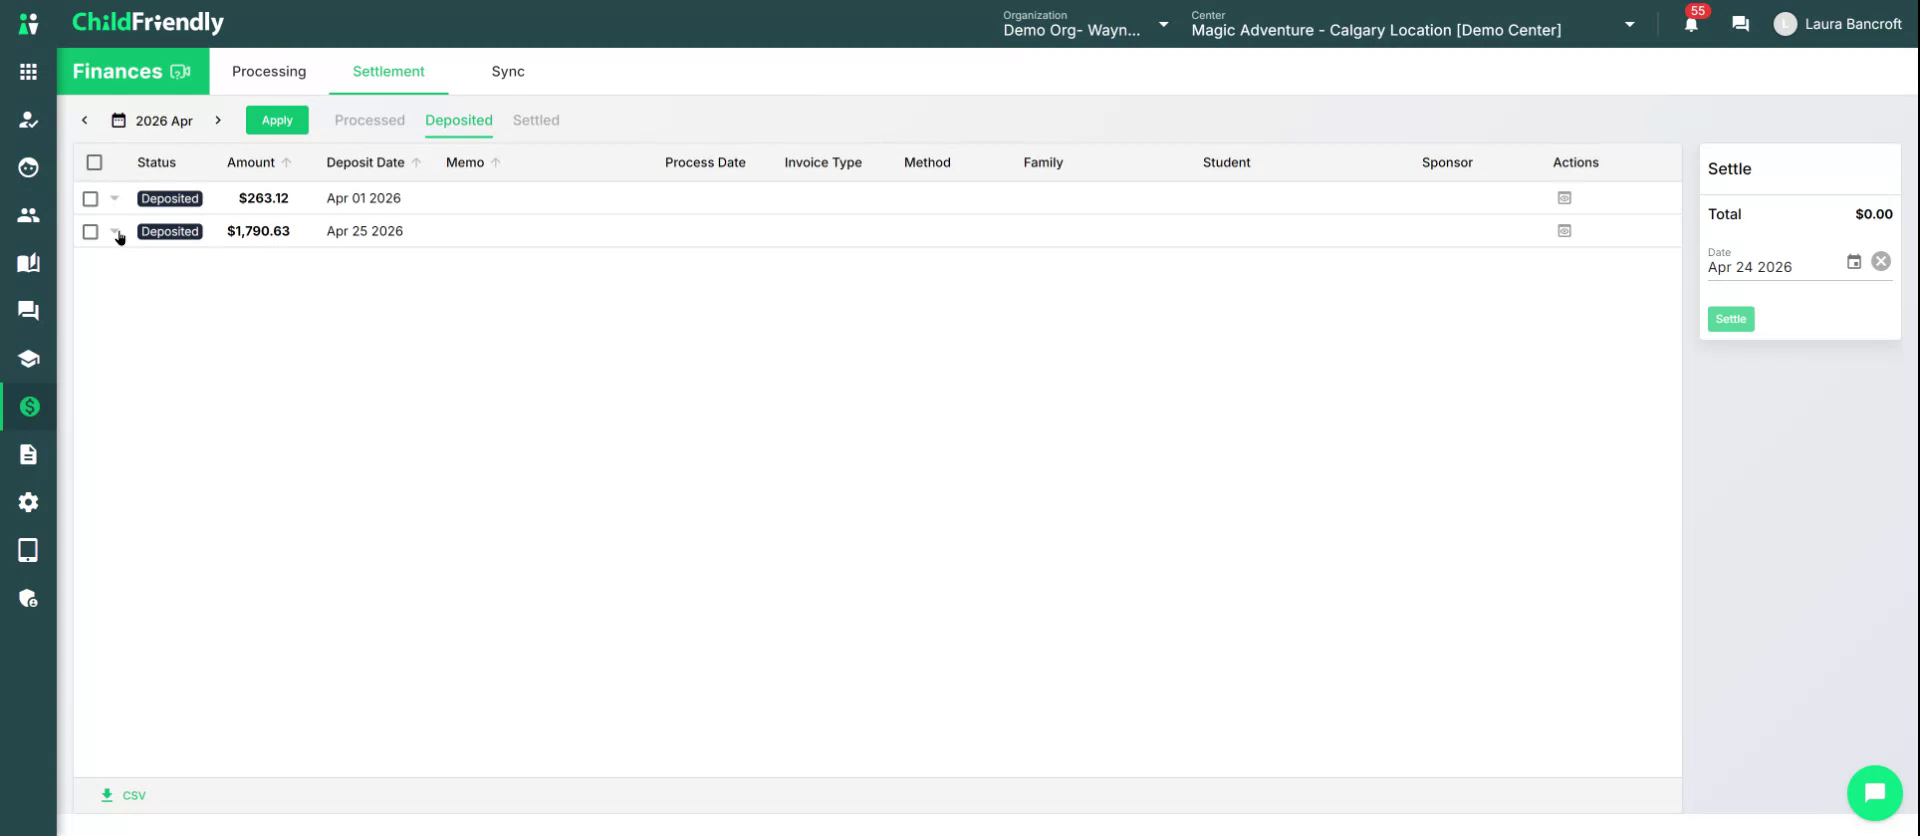This screenshot has width=1920, height=836.
Task: Open the attendance check-in sidebar icon
Action: pyautogui.click(x=28, y=120)
